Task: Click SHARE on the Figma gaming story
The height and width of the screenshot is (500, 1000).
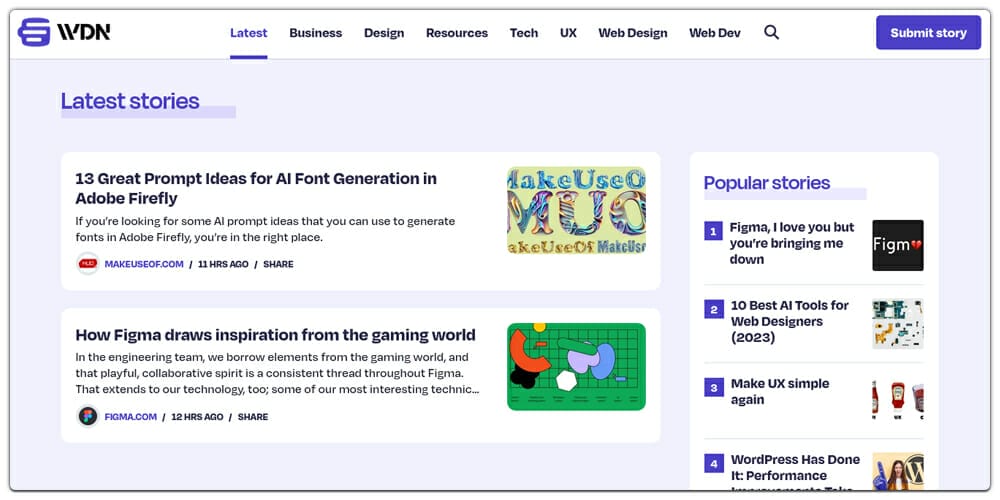Action: coord(253,417)
